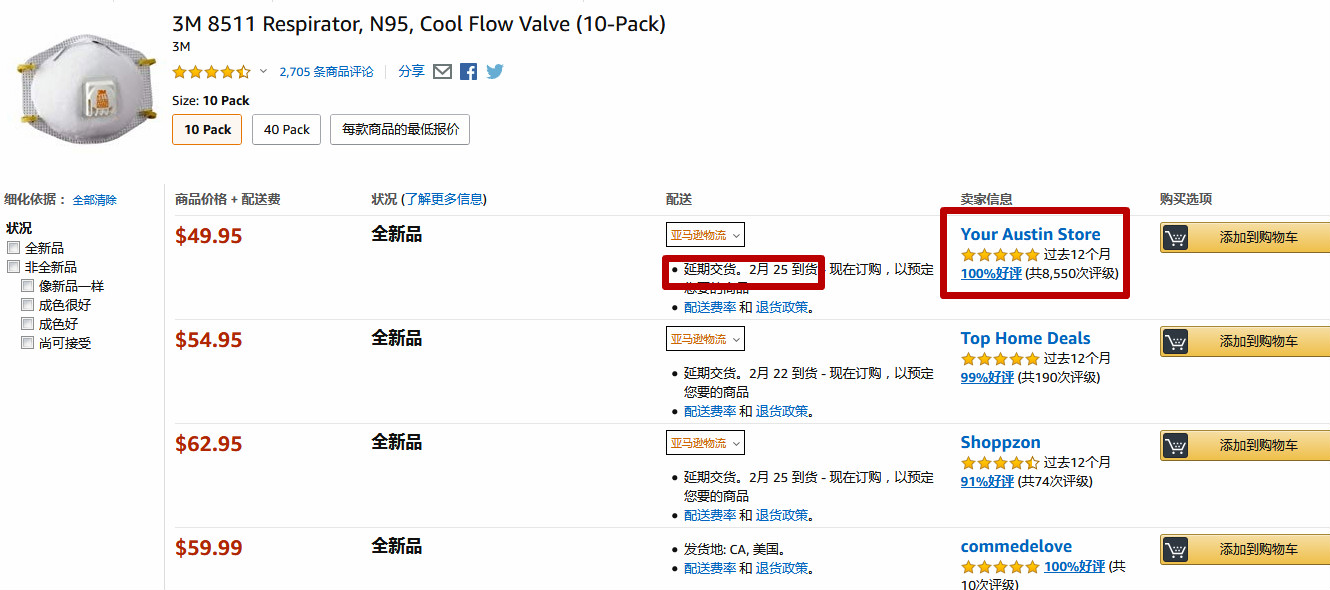Check the 全新品 filter checkbox

14,248
